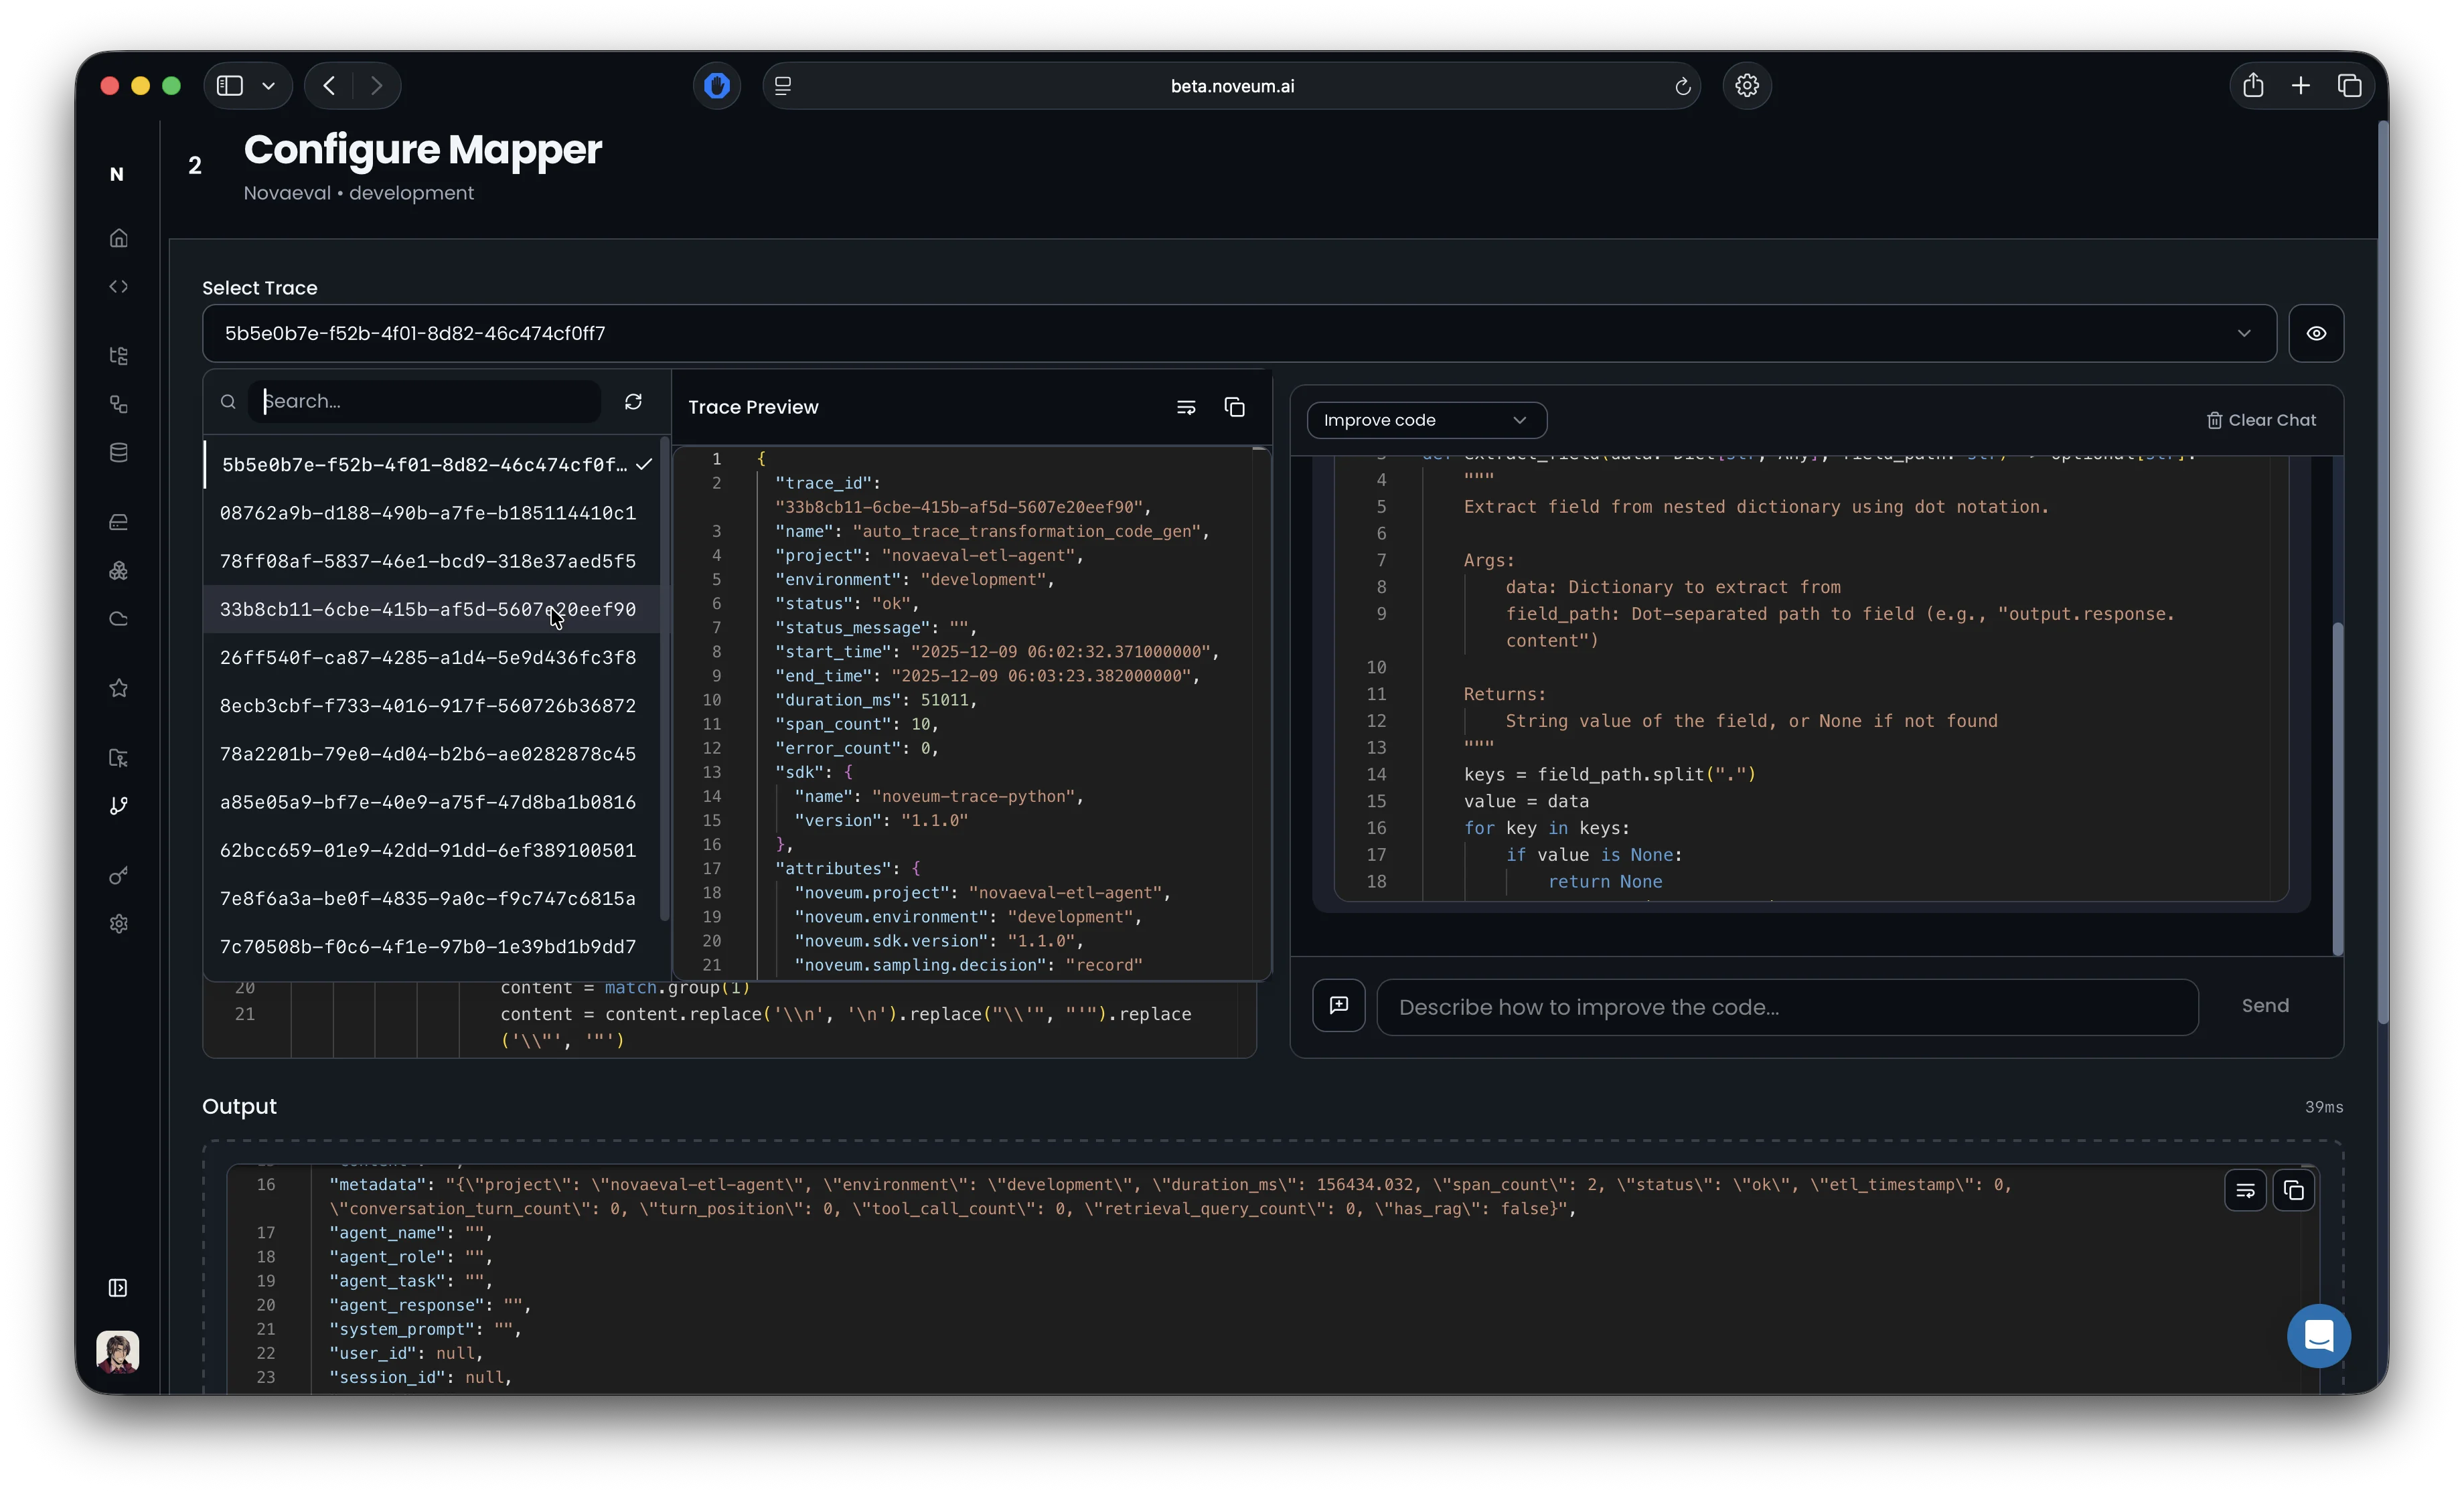Screen dimensions: 2464x1494
Task: Open the browser sidebar options chevron
Action: tap(268, 86)
